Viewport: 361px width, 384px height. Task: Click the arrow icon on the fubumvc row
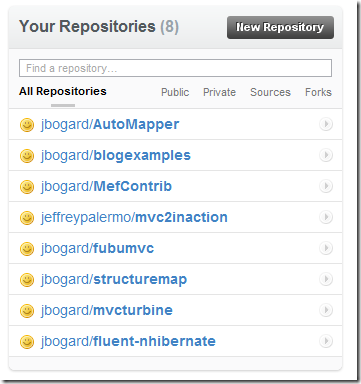(326, 248)
